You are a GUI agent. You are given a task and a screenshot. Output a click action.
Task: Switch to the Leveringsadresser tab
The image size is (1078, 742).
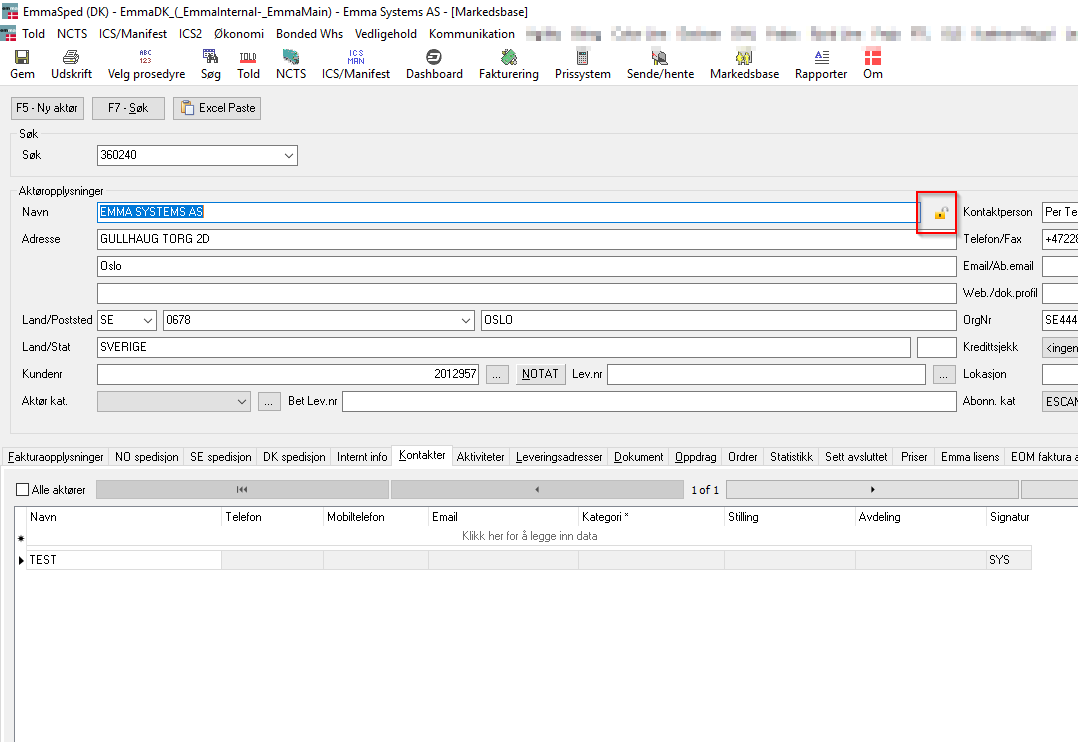pos(559,457)
